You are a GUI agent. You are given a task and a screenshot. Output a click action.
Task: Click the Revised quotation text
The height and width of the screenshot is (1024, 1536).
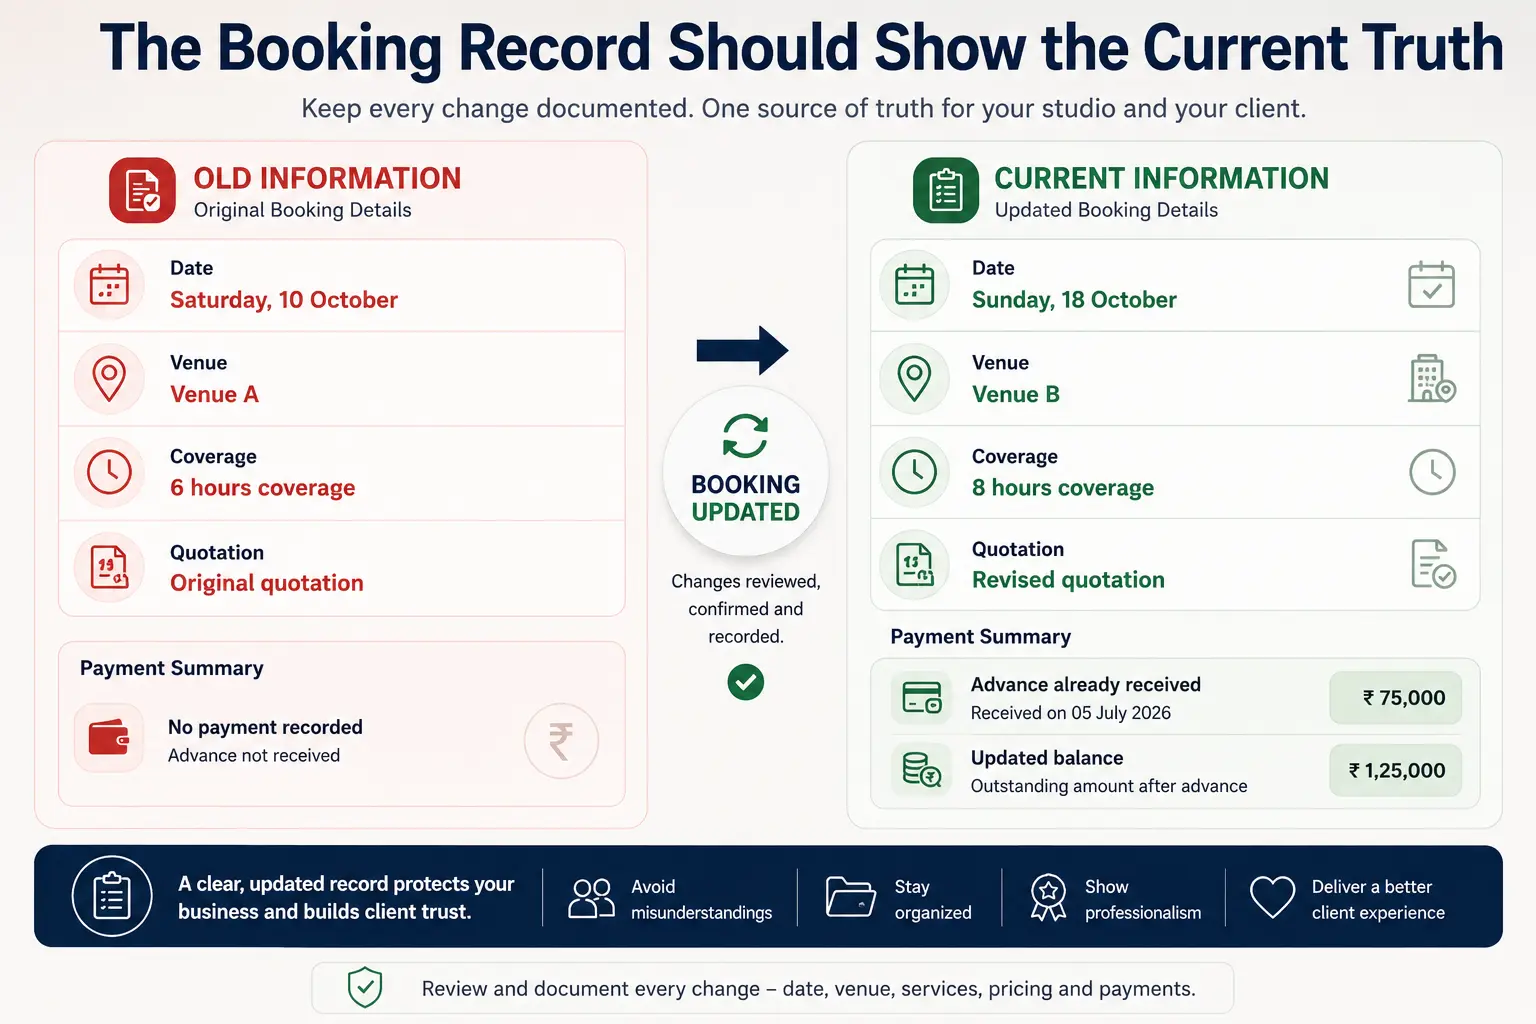coord(1068,580)
